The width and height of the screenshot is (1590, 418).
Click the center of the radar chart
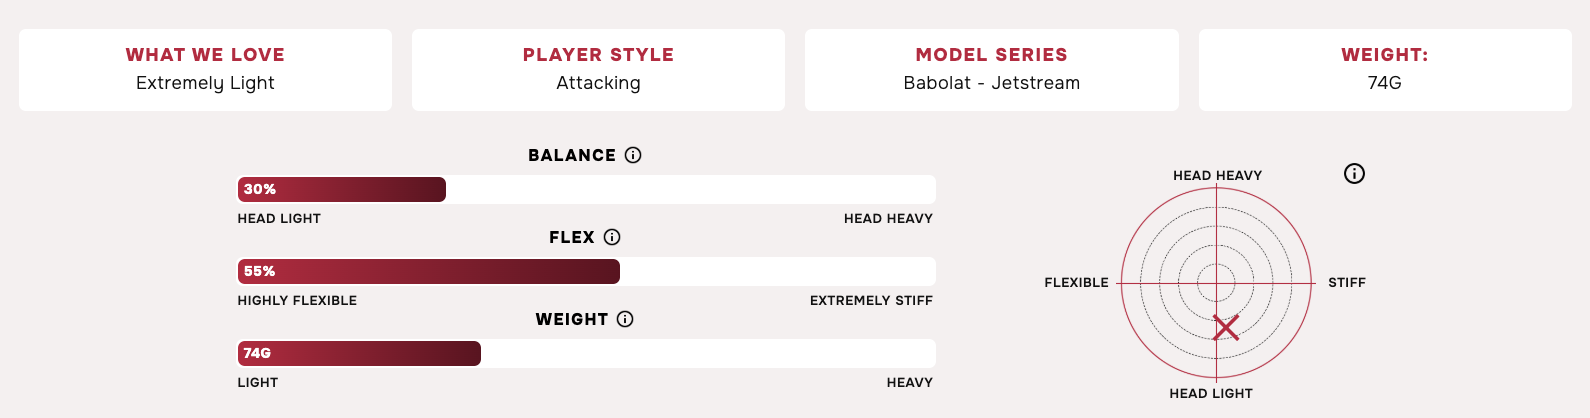pyautogui.click(x=1216, y=283)
